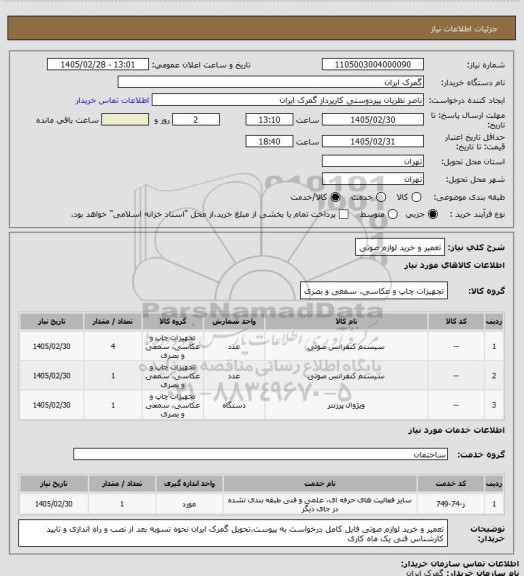This screenshot has height=576, width=524.
Task: Click the goods group field تجهیزات چاپ و عکاسی
Action: (x=374, y=291)
